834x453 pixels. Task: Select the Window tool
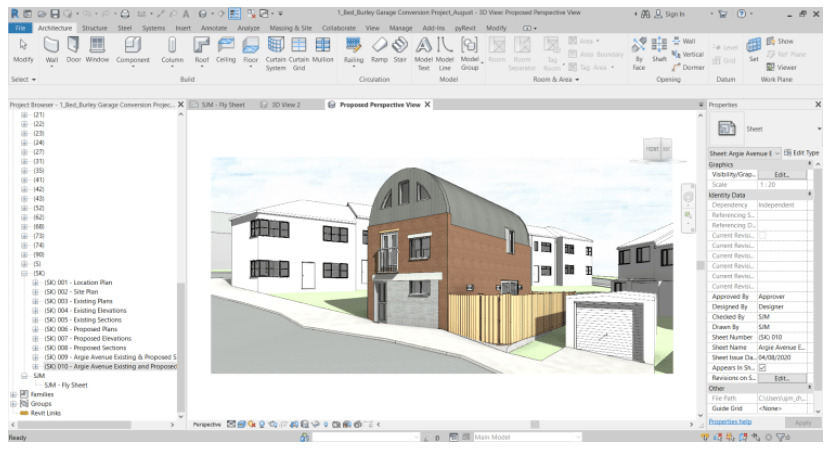(97, 51)
